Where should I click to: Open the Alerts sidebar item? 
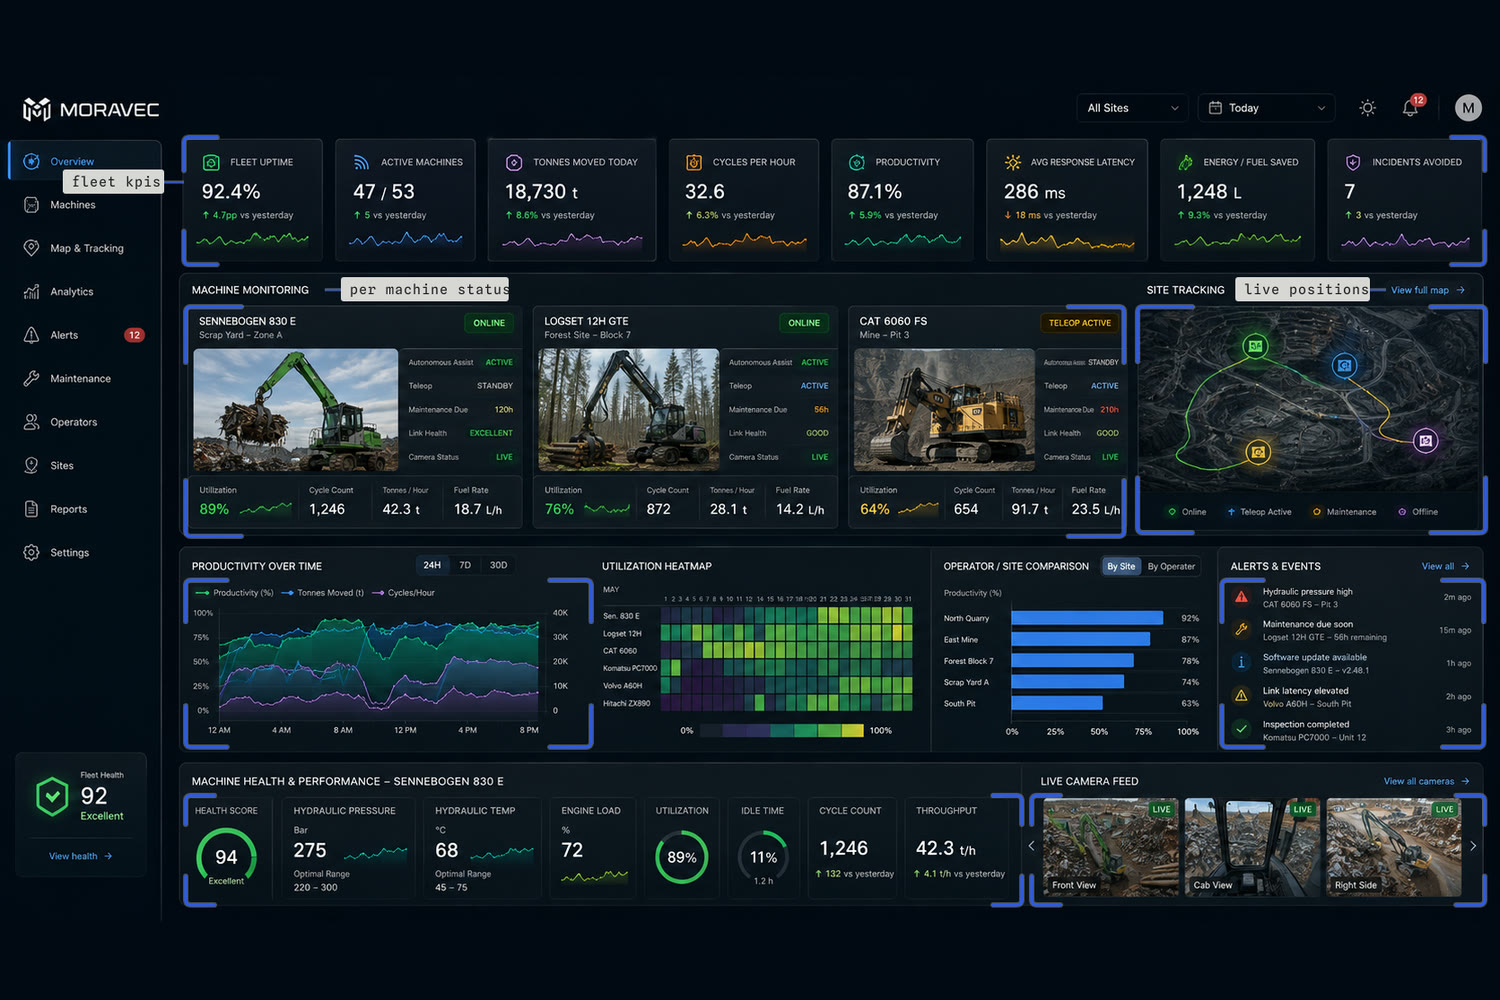click(x=84, y=335)
